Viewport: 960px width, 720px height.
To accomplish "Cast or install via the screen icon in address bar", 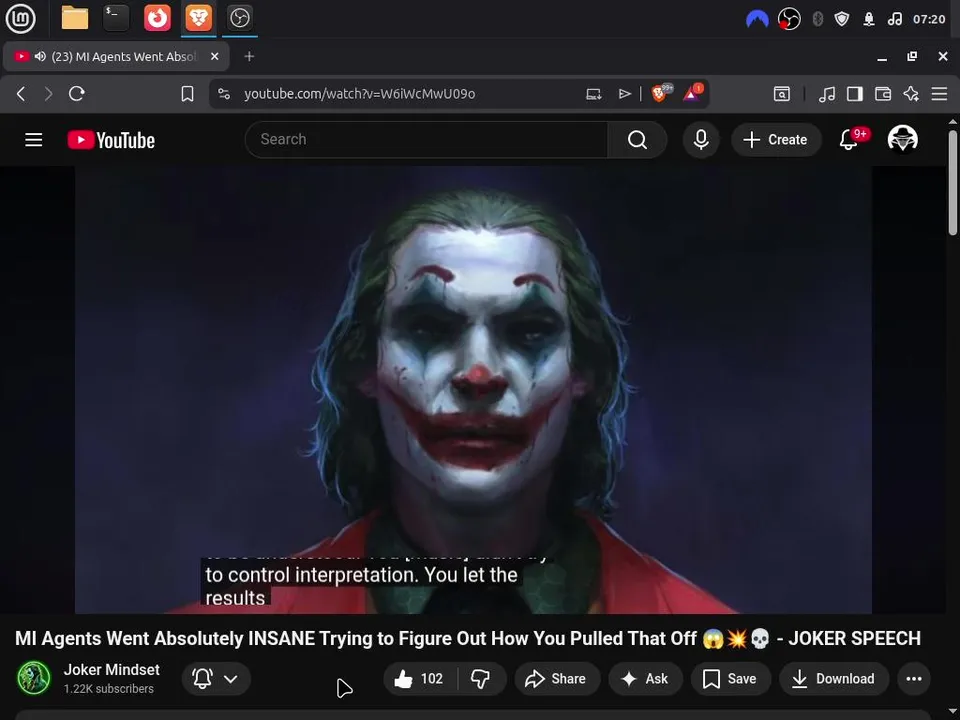I will [593, 94].
